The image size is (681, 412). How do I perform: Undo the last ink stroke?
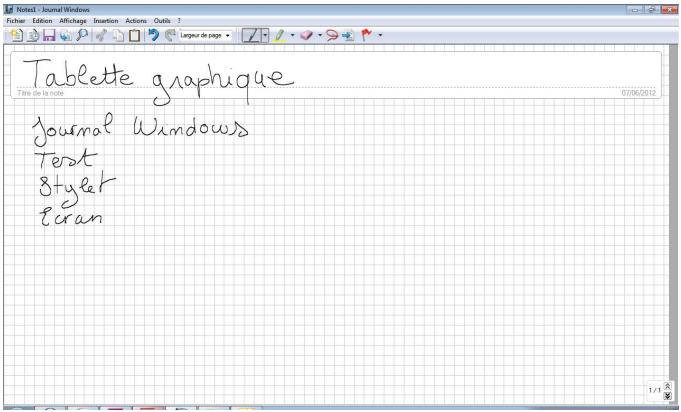coord(153,35)
